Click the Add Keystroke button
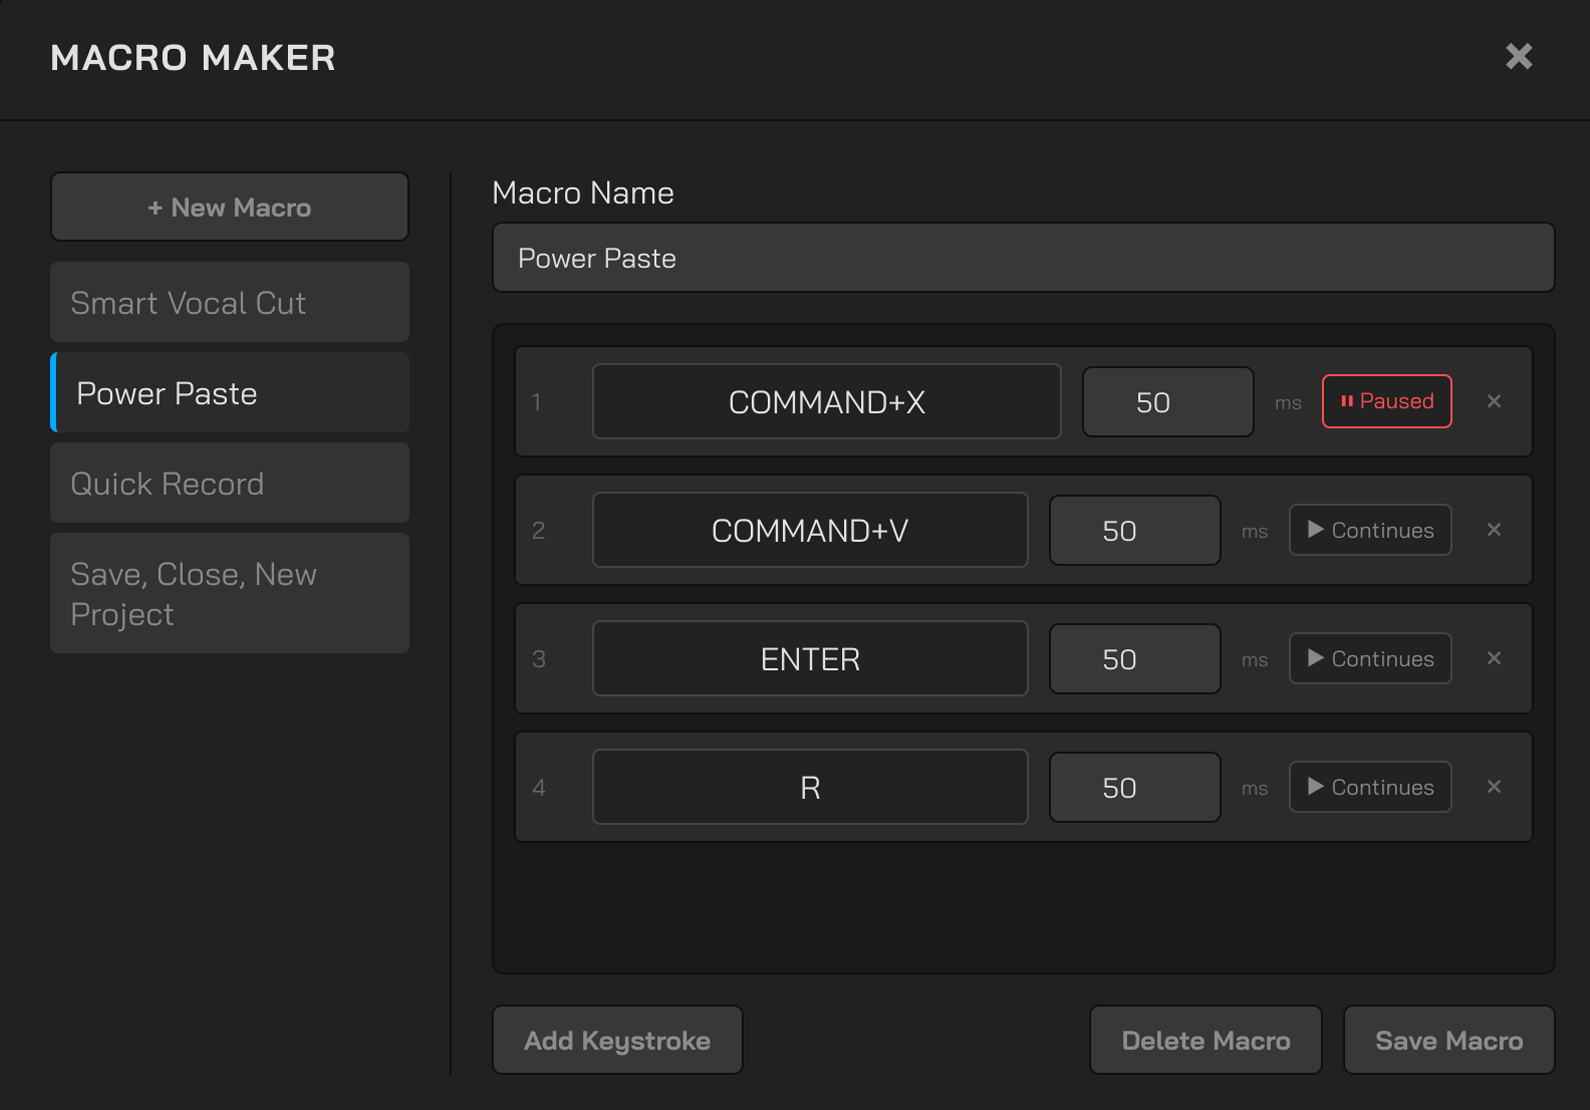 (x=617, y=1040)
